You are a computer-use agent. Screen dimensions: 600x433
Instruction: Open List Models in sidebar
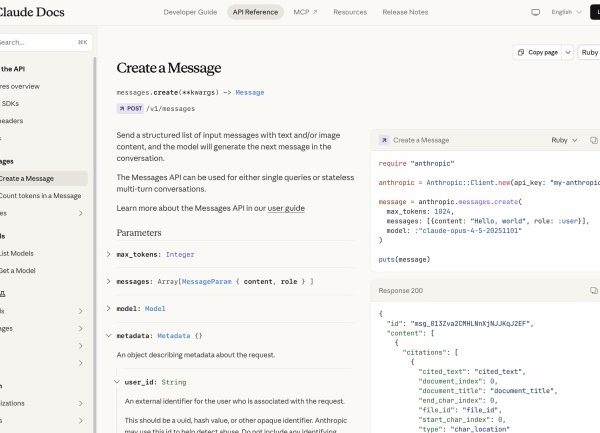click(17, 253)
